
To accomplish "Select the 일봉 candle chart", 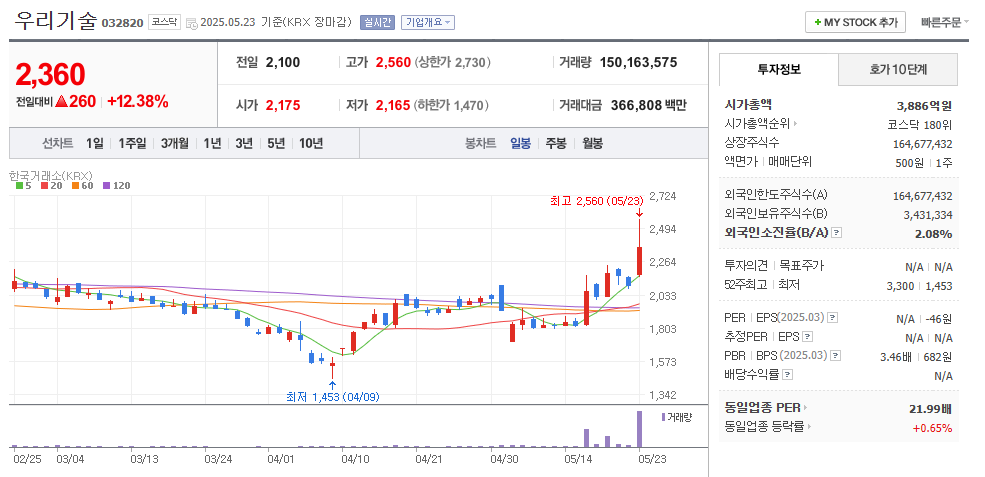I will tap(520, 143).
